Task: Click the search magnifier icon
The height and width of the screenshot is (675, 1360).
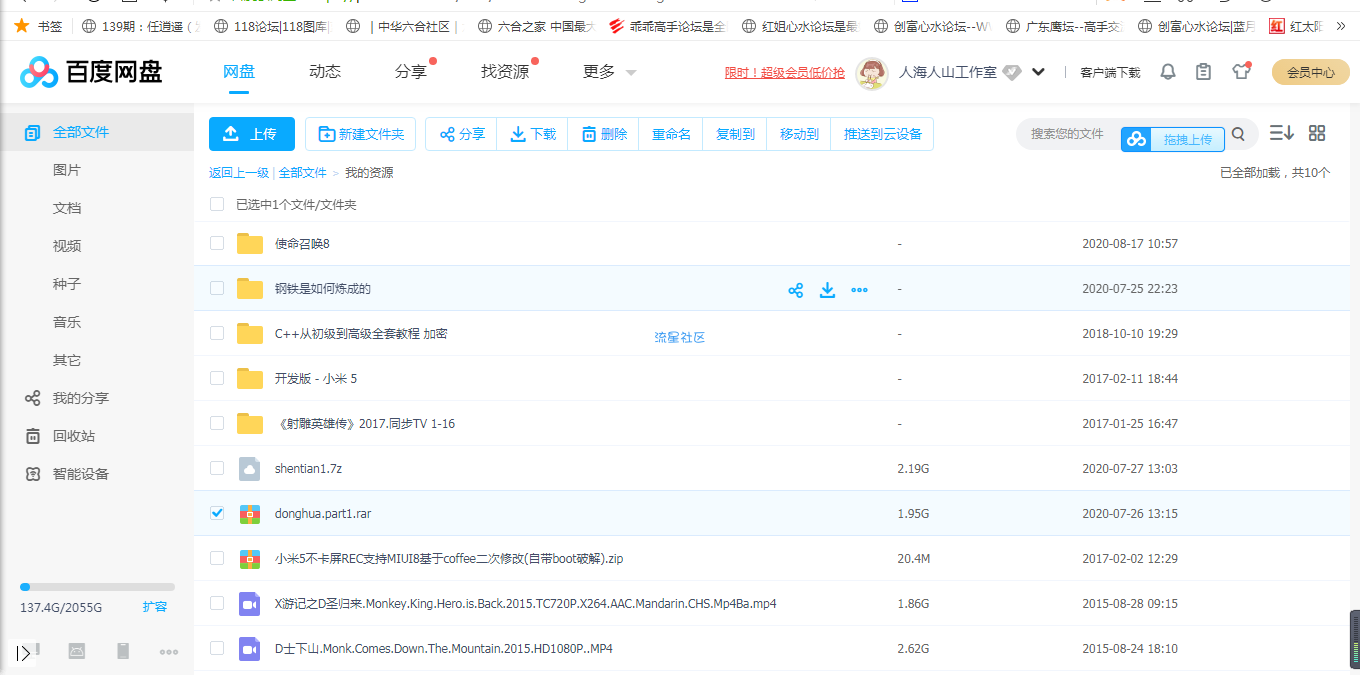Action: pos(1238,134)
